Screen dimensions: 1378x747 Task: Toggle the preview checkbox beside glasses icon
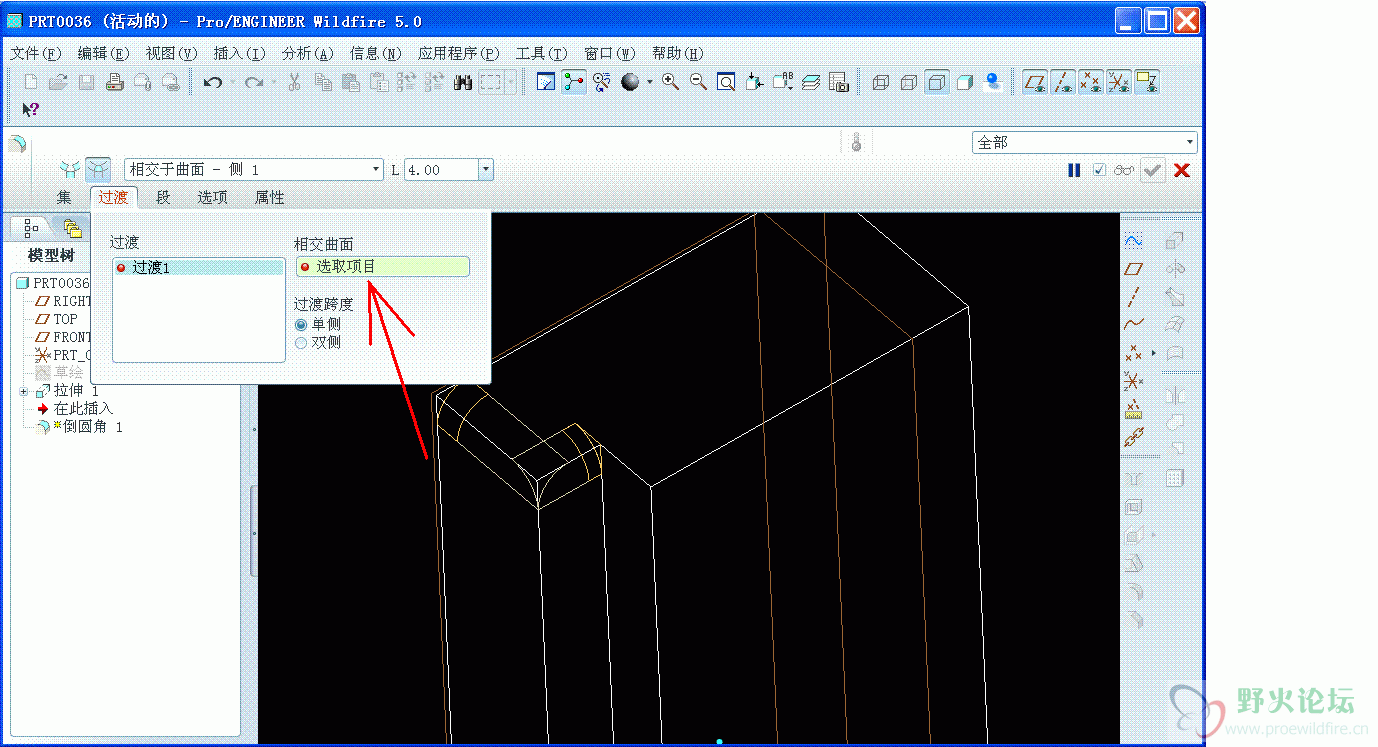1100,170
